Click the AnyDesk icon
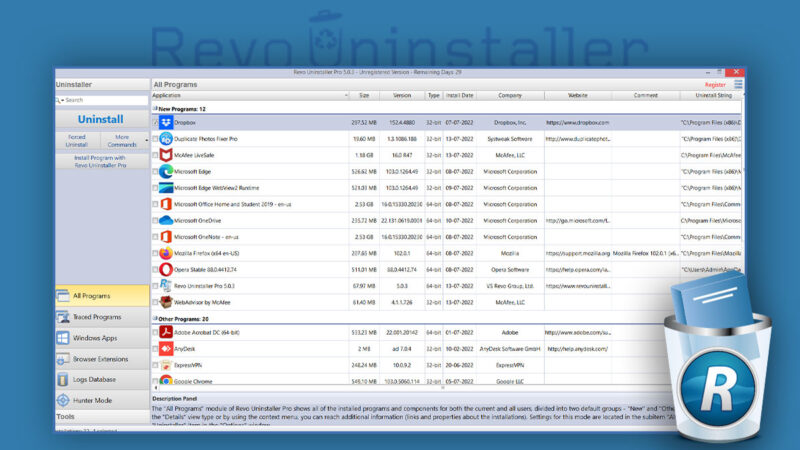This screenshot has width=800, height=450. (166, 349)
